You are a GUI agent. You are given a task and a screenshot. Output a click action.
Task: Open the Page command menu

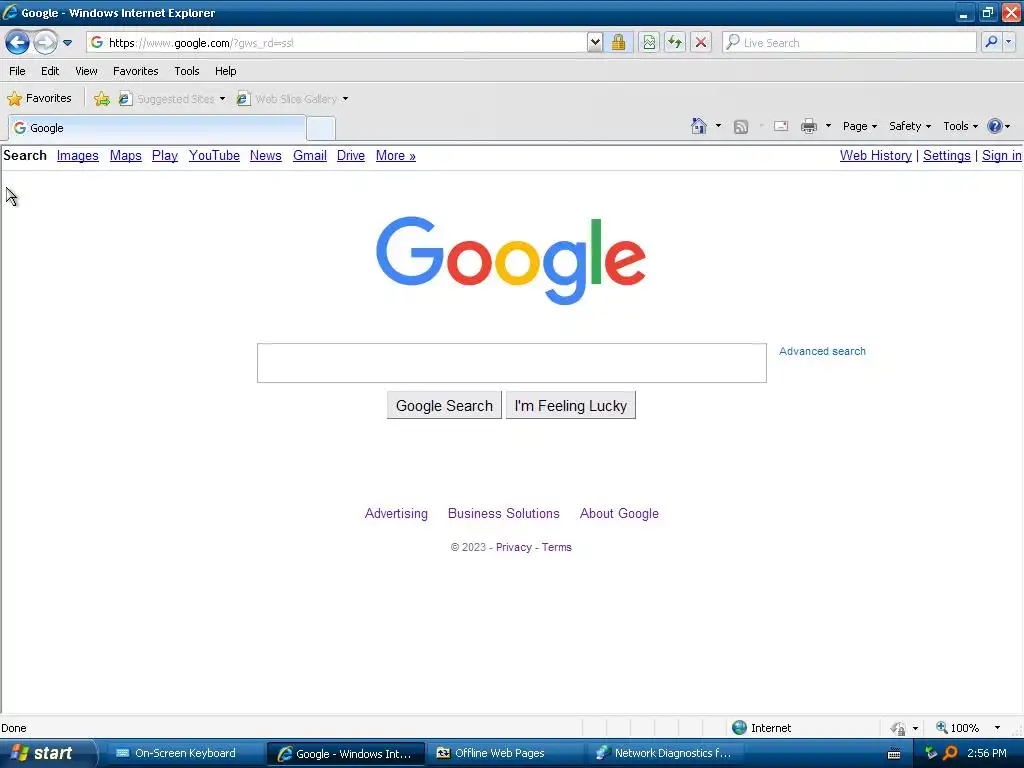coord(859,126)
